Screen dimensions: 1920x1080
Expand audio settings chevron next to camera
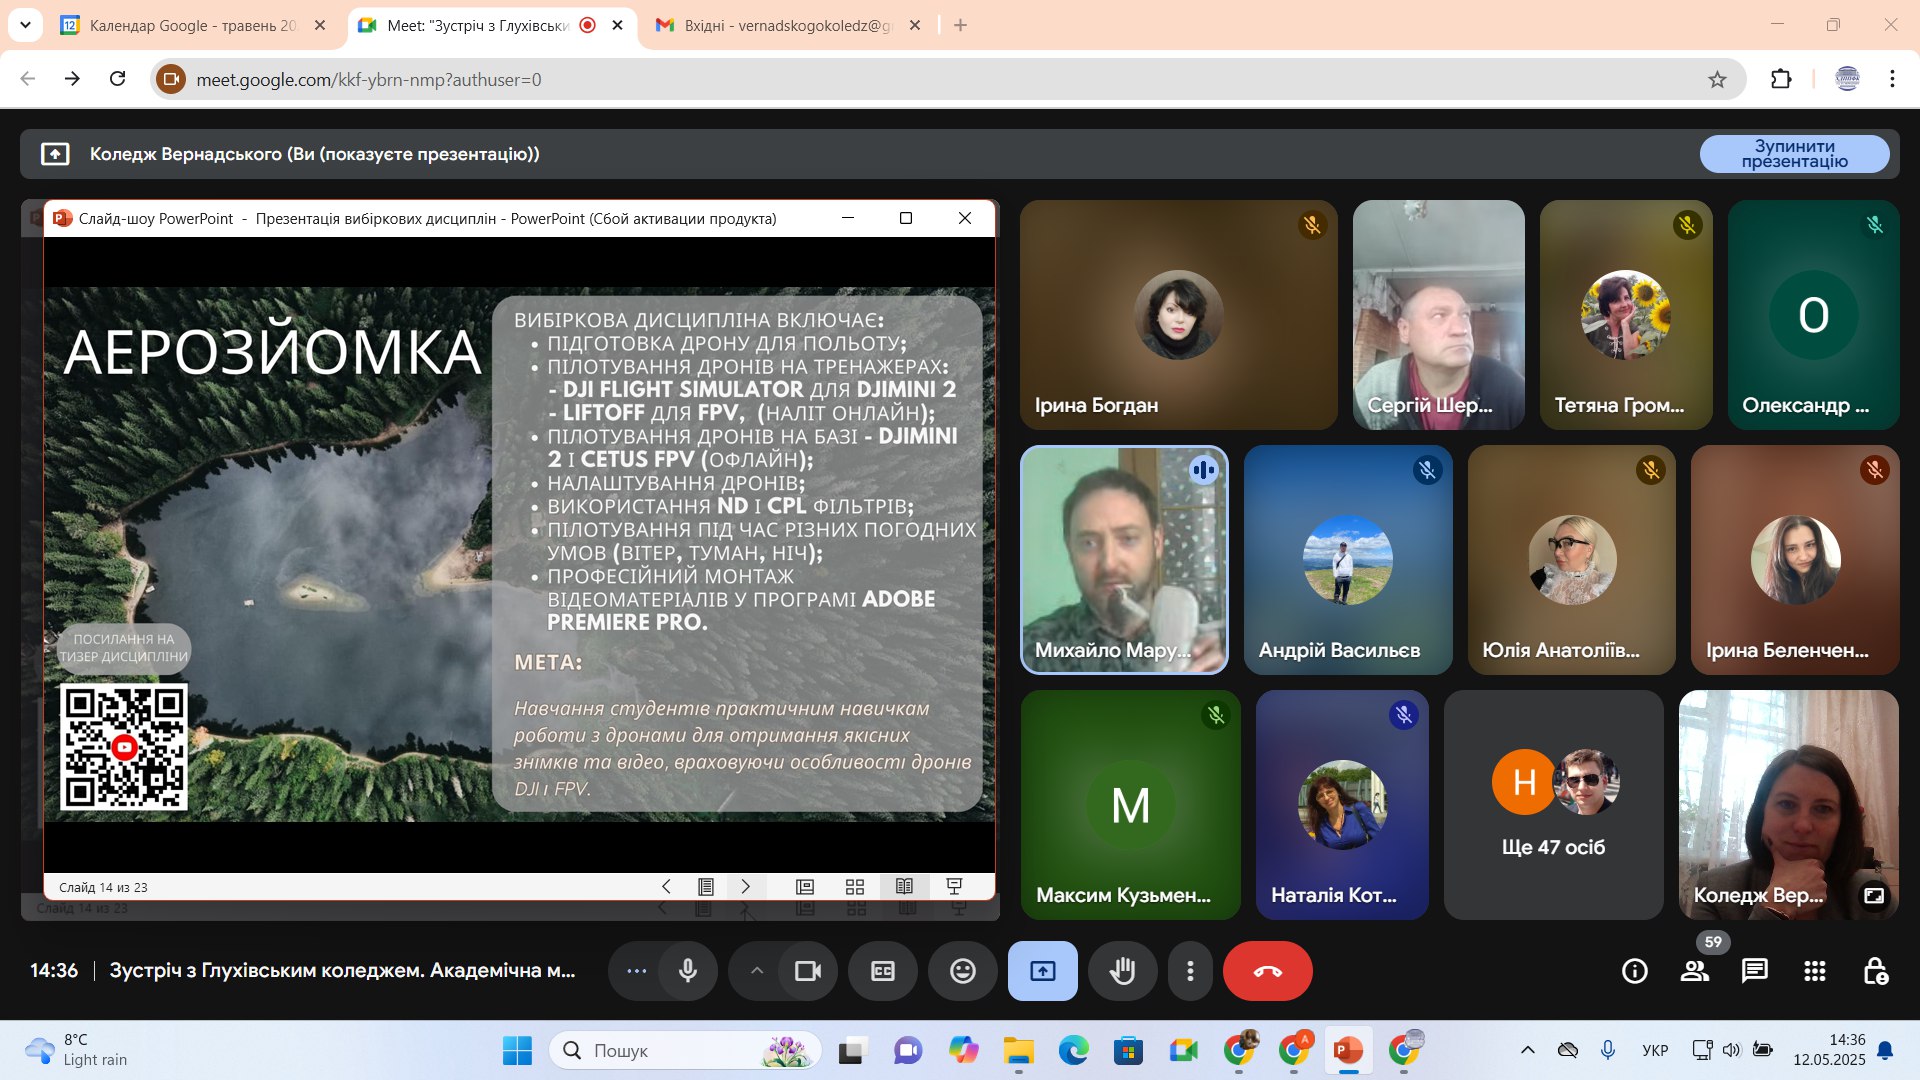757,971
